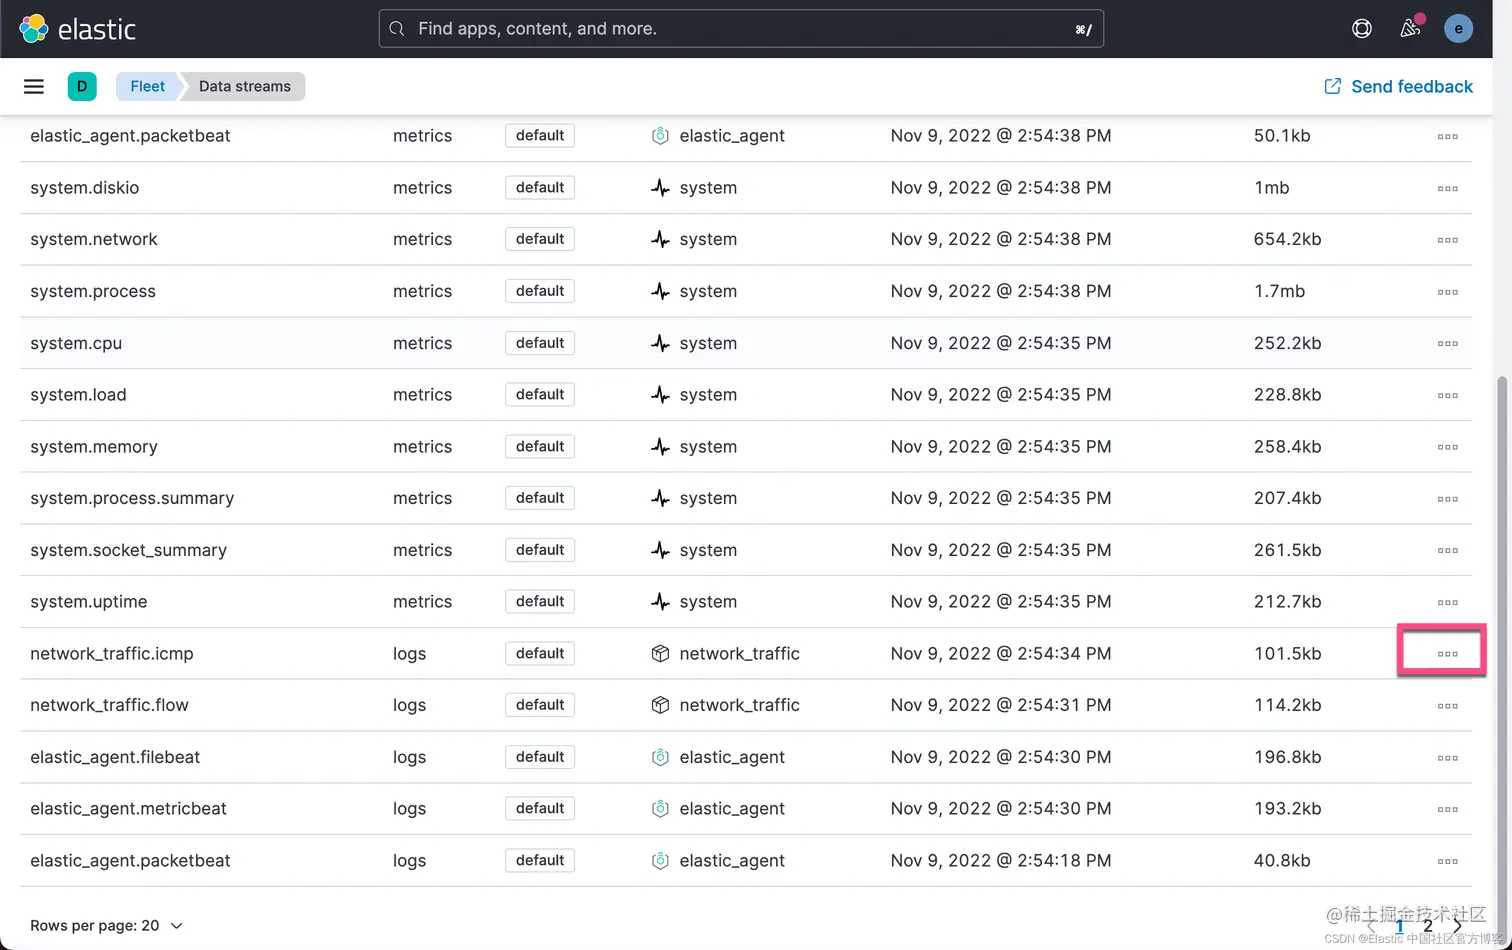Open actions menu for system.uptime row
This screenshot has height=950, width=1512.
pyautogui.click(x=1447, y=602)
